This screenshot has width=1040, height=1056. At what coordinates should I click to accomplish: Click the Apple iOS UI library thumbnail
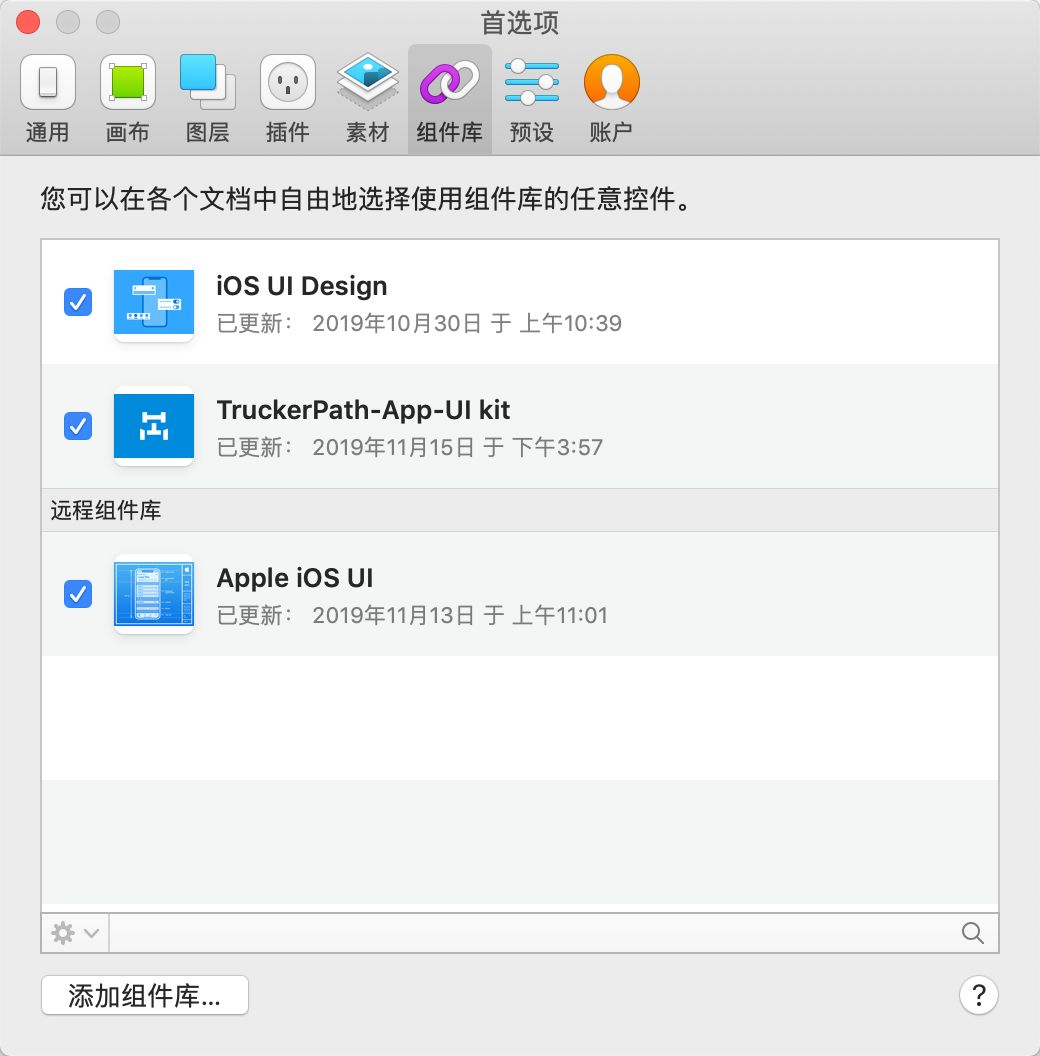tap(154, 595)
